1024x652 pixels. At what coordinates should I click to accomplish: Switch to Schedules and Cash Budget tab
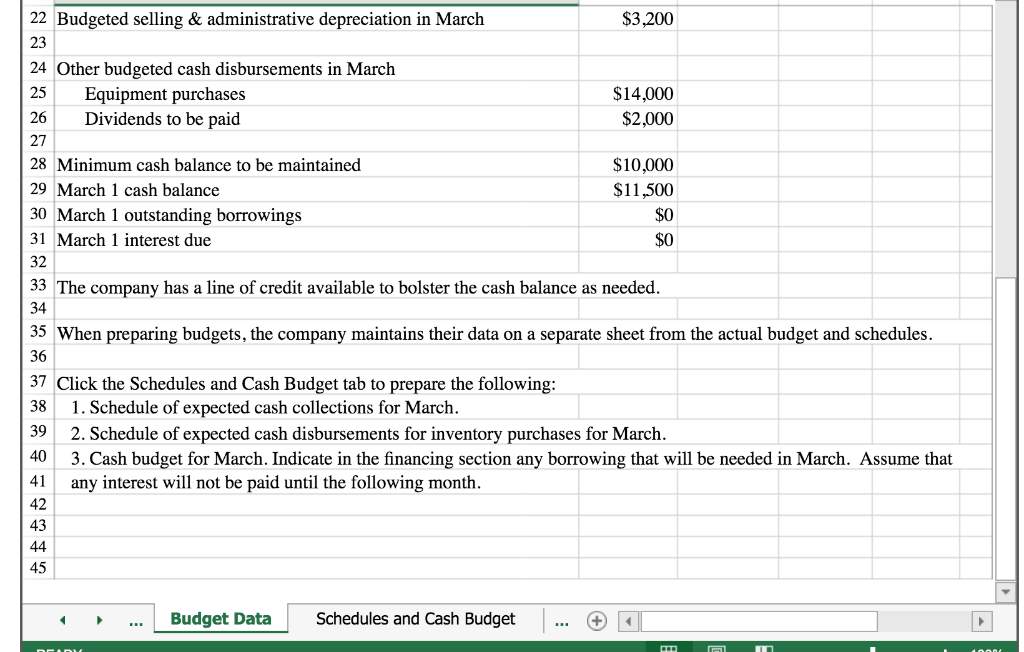point(414,619)
